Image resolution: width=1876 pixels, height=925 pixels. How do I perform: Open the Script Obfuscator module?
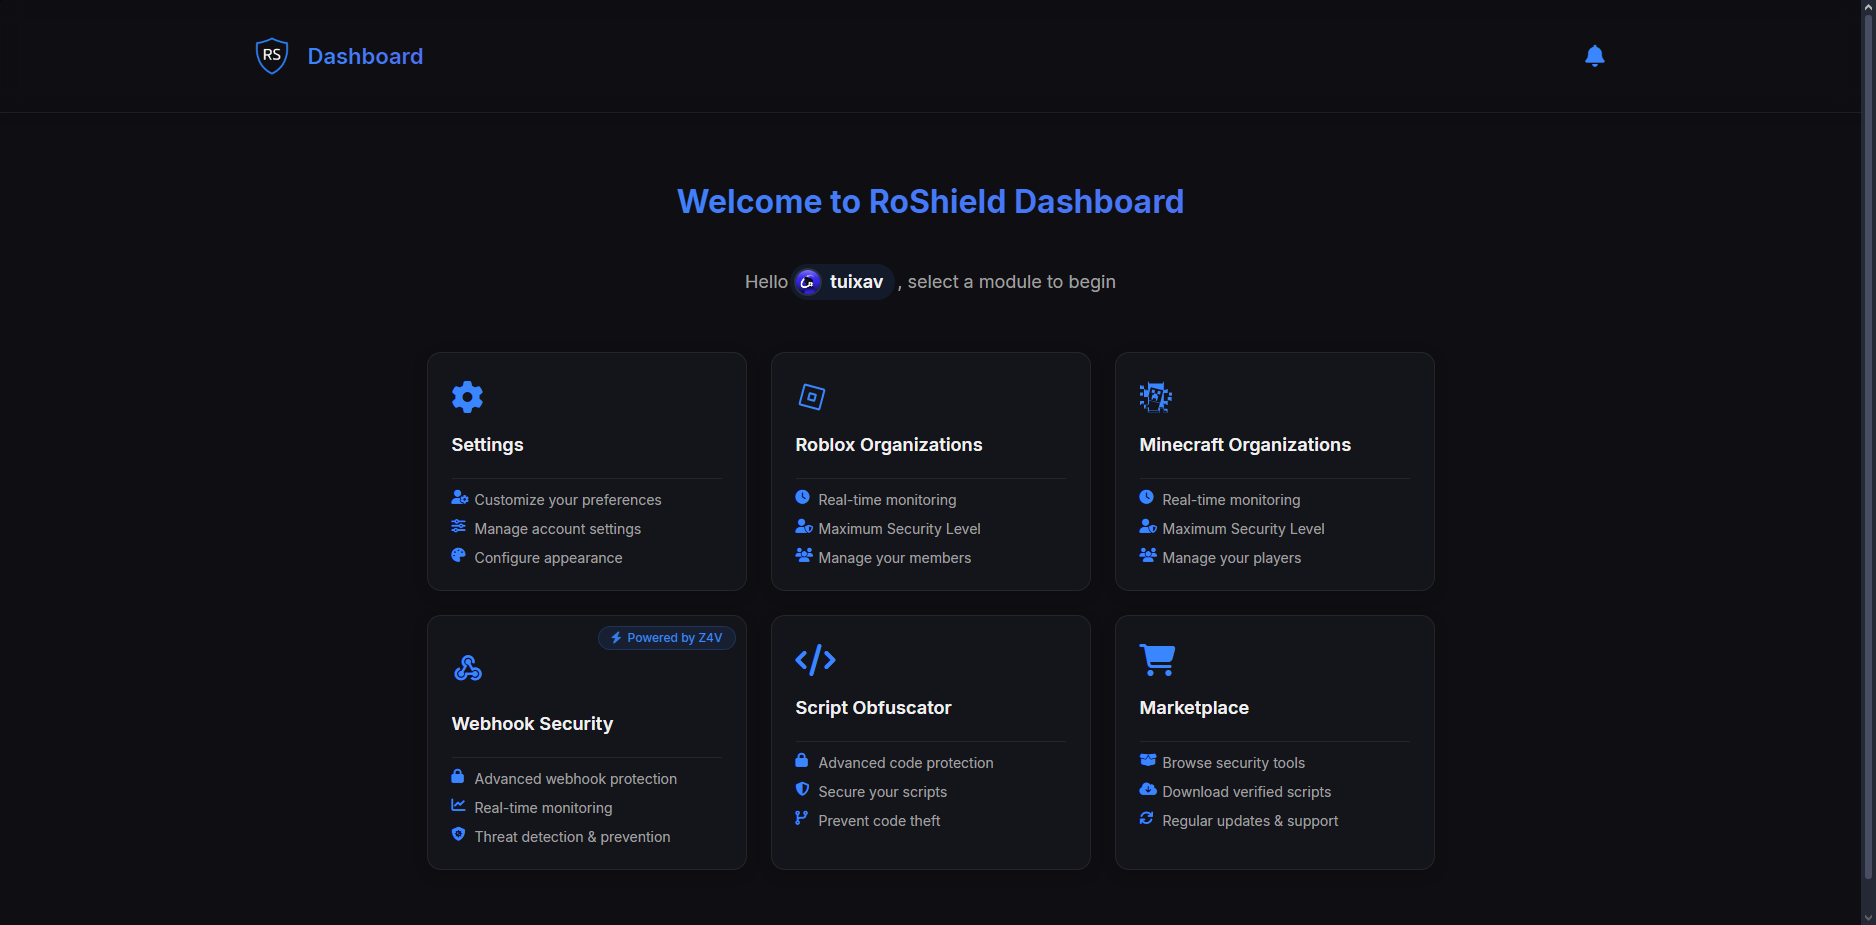[931, 742]
